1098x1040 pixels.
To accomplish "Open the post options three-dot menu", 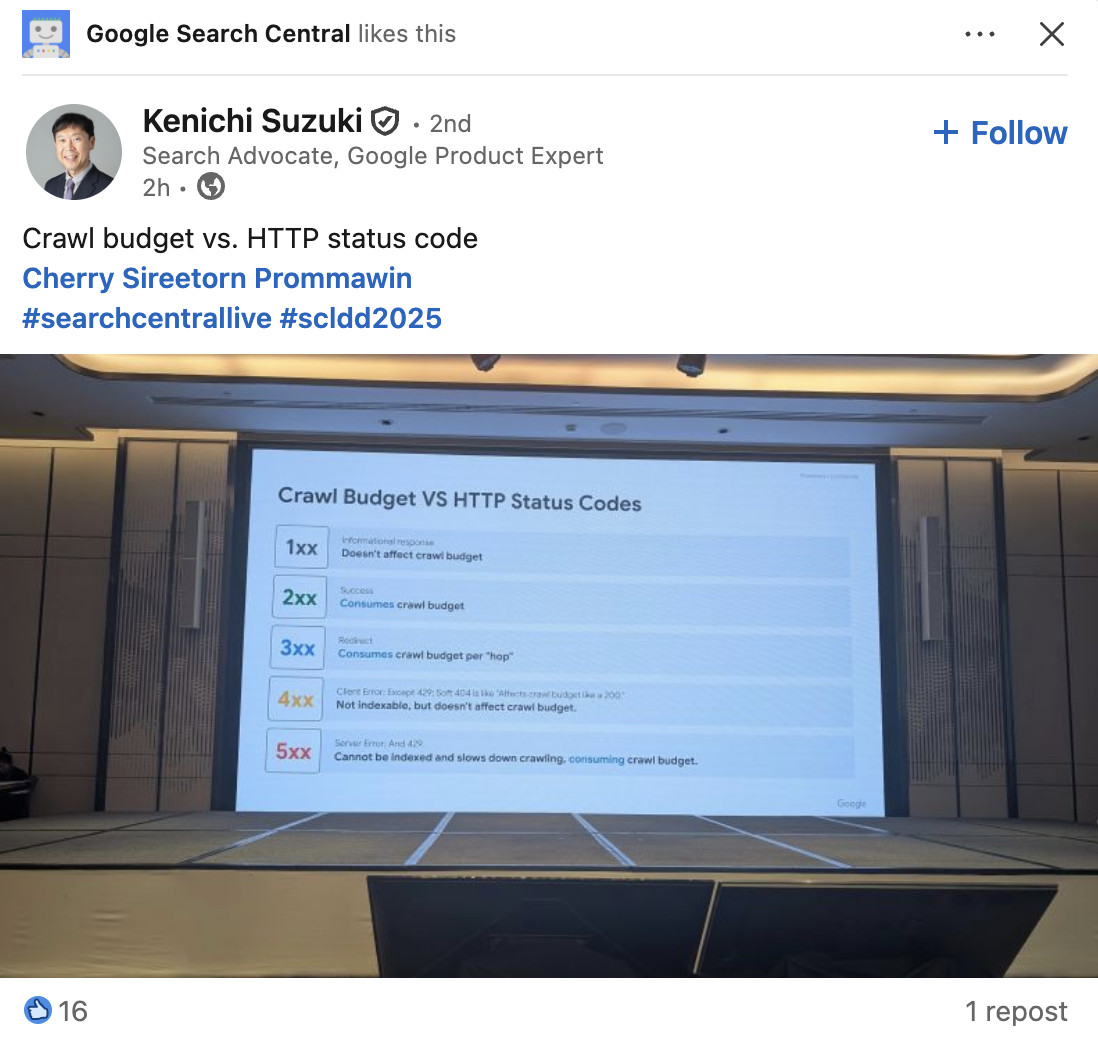I will click(979, 33).
